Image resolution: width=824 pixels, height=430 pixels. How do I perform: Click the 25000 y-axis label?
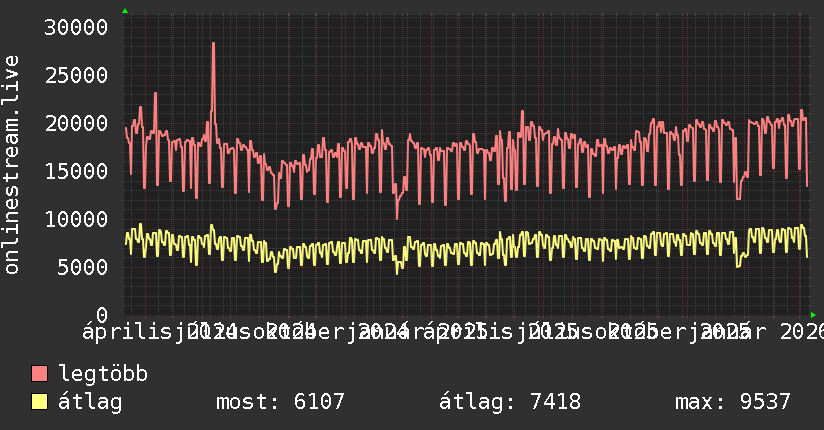click(x=76, y=75)
